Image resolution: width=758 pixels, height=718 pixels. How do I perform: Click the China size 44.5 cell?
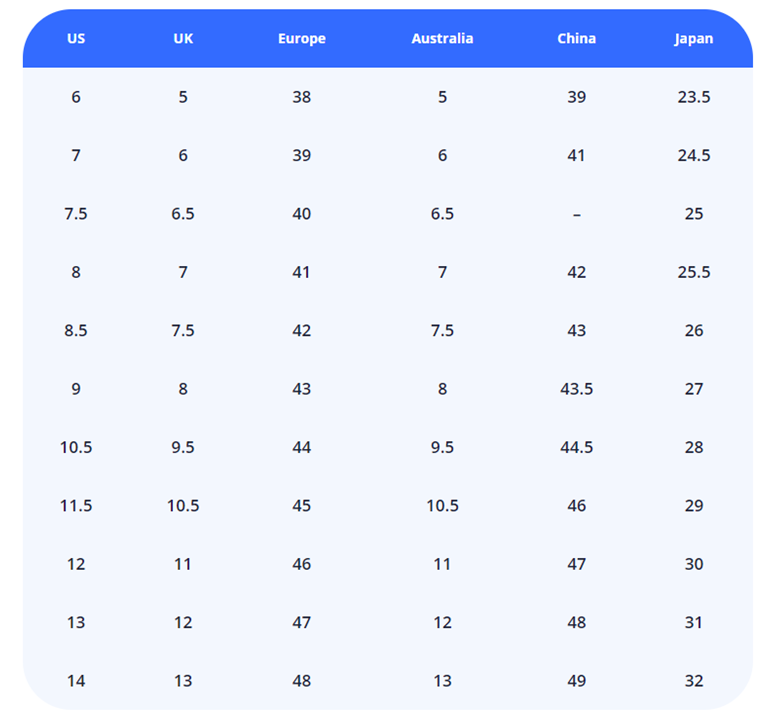(x=577, y=447)
